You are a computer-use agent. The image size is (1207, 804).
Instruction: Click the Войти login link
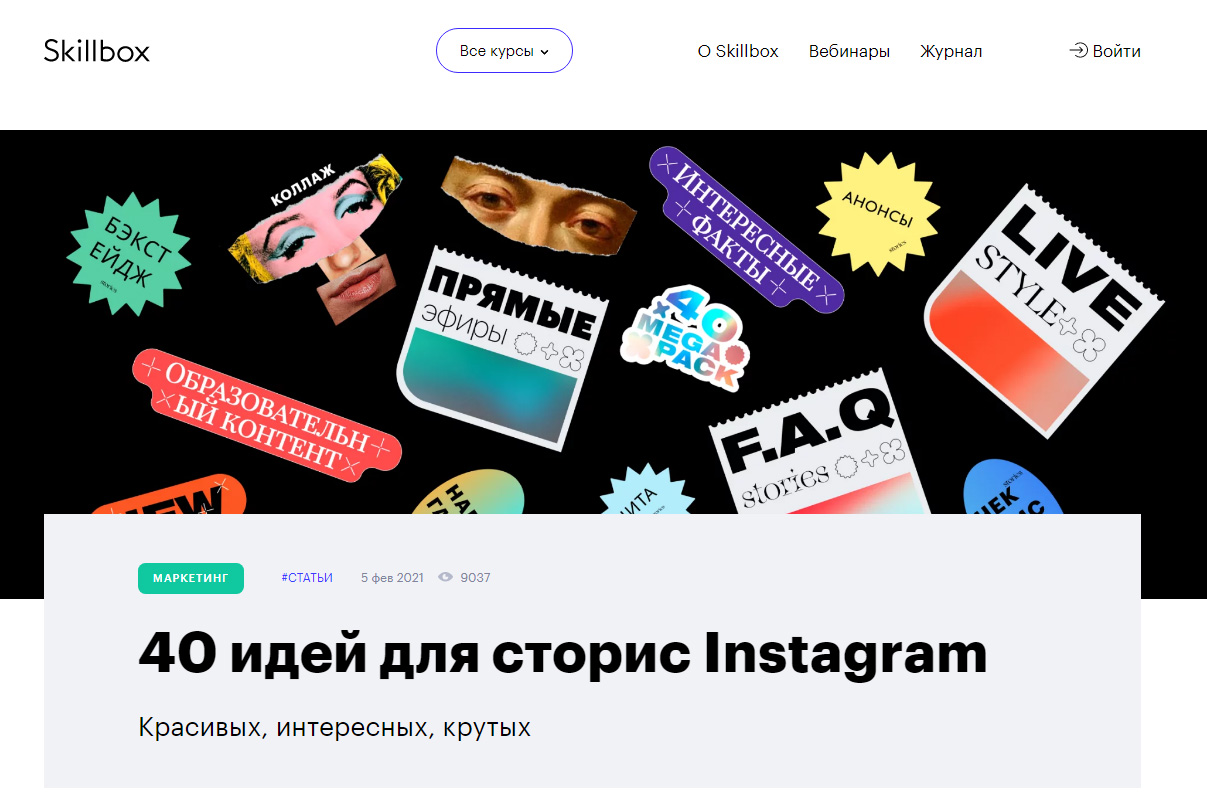pos(1116,51)
